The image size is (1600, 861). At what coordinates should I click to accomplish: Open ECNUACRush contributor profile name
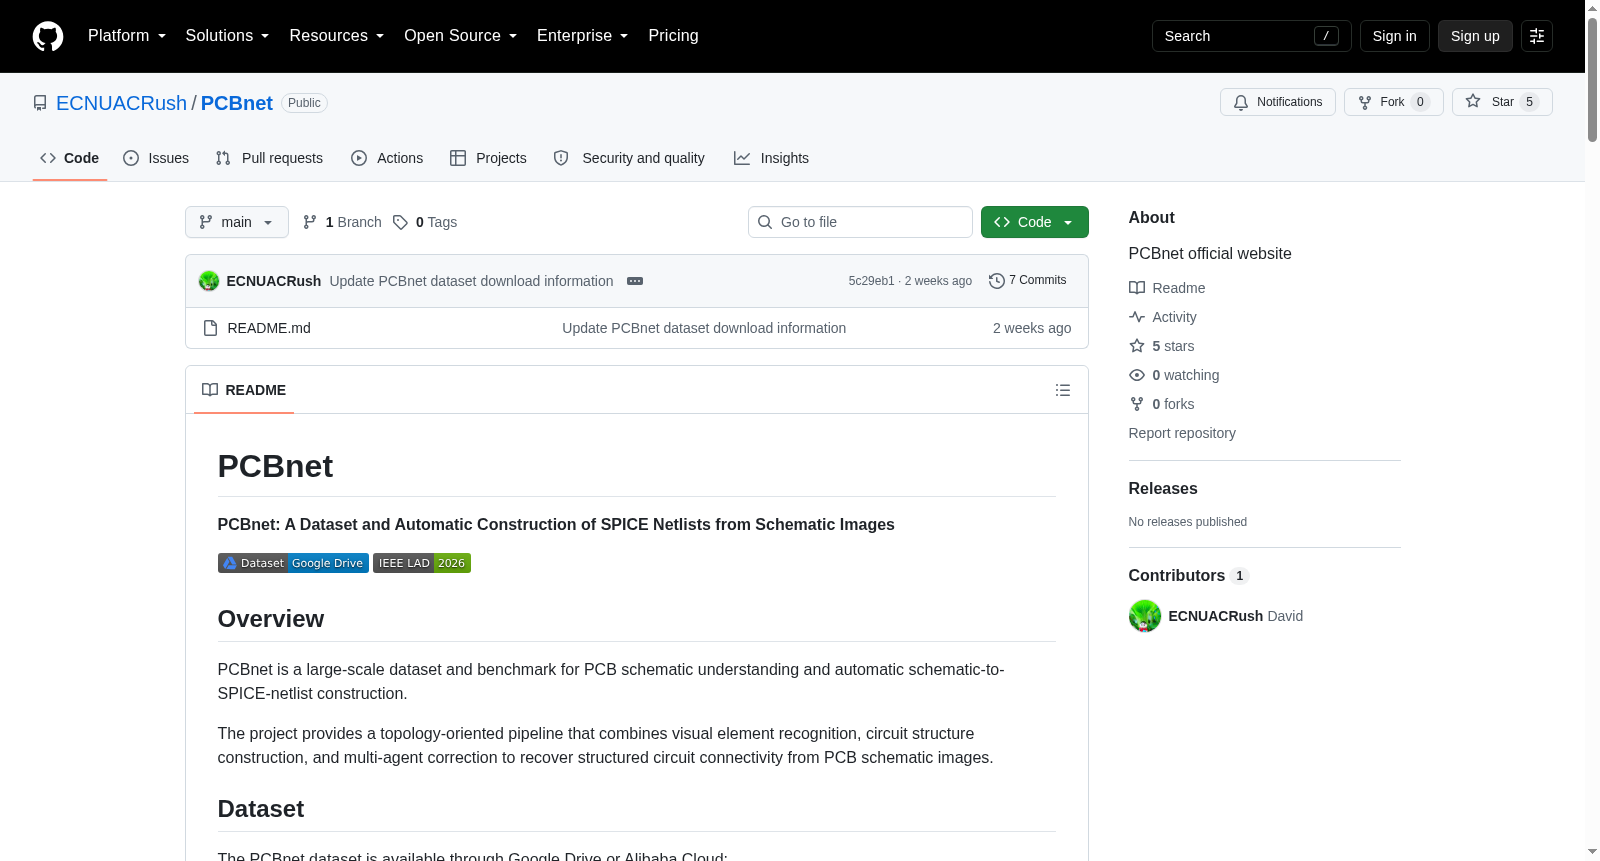[x=1216, y=616]
